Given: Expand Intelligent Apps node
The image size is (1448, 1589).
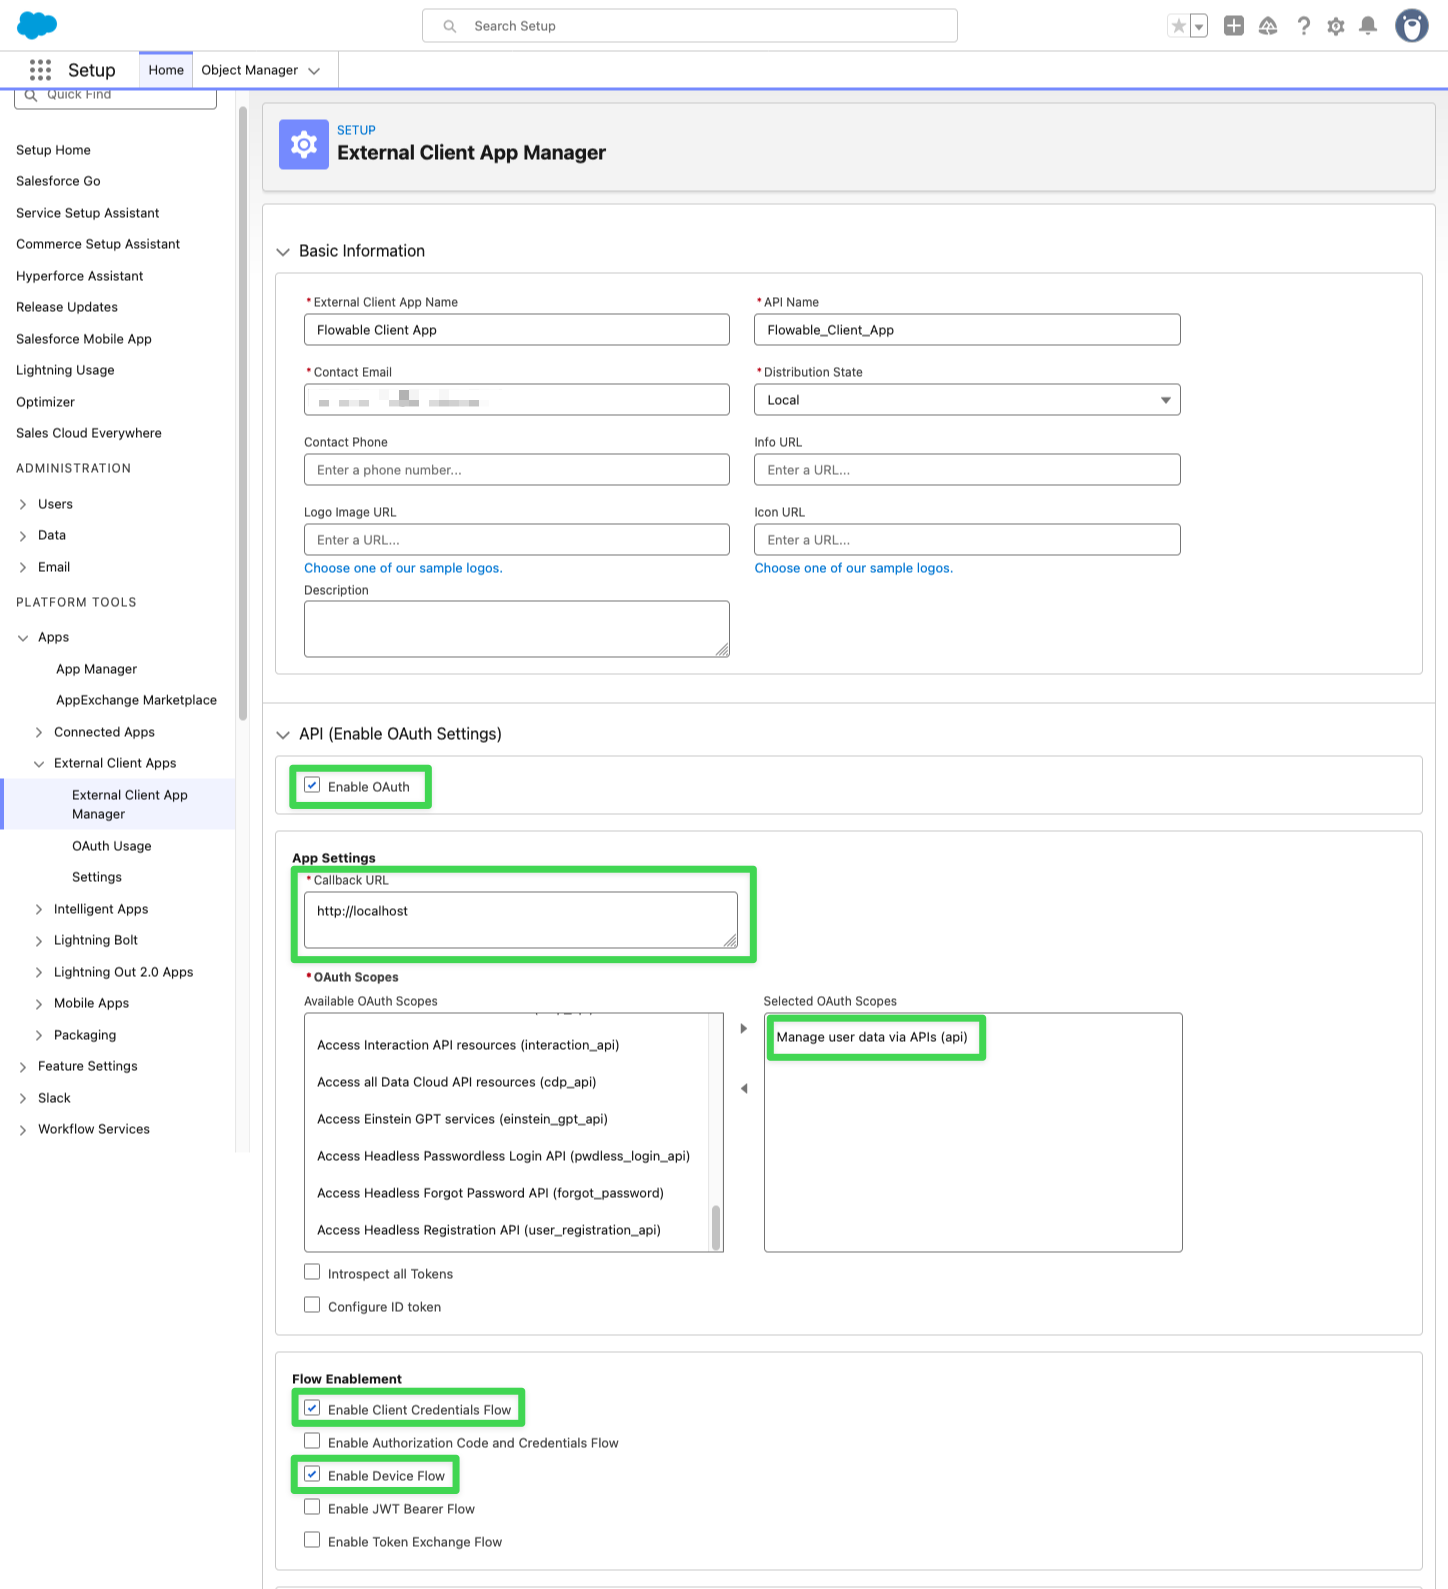Looking at the screenshot, I should tap(39, 909).
